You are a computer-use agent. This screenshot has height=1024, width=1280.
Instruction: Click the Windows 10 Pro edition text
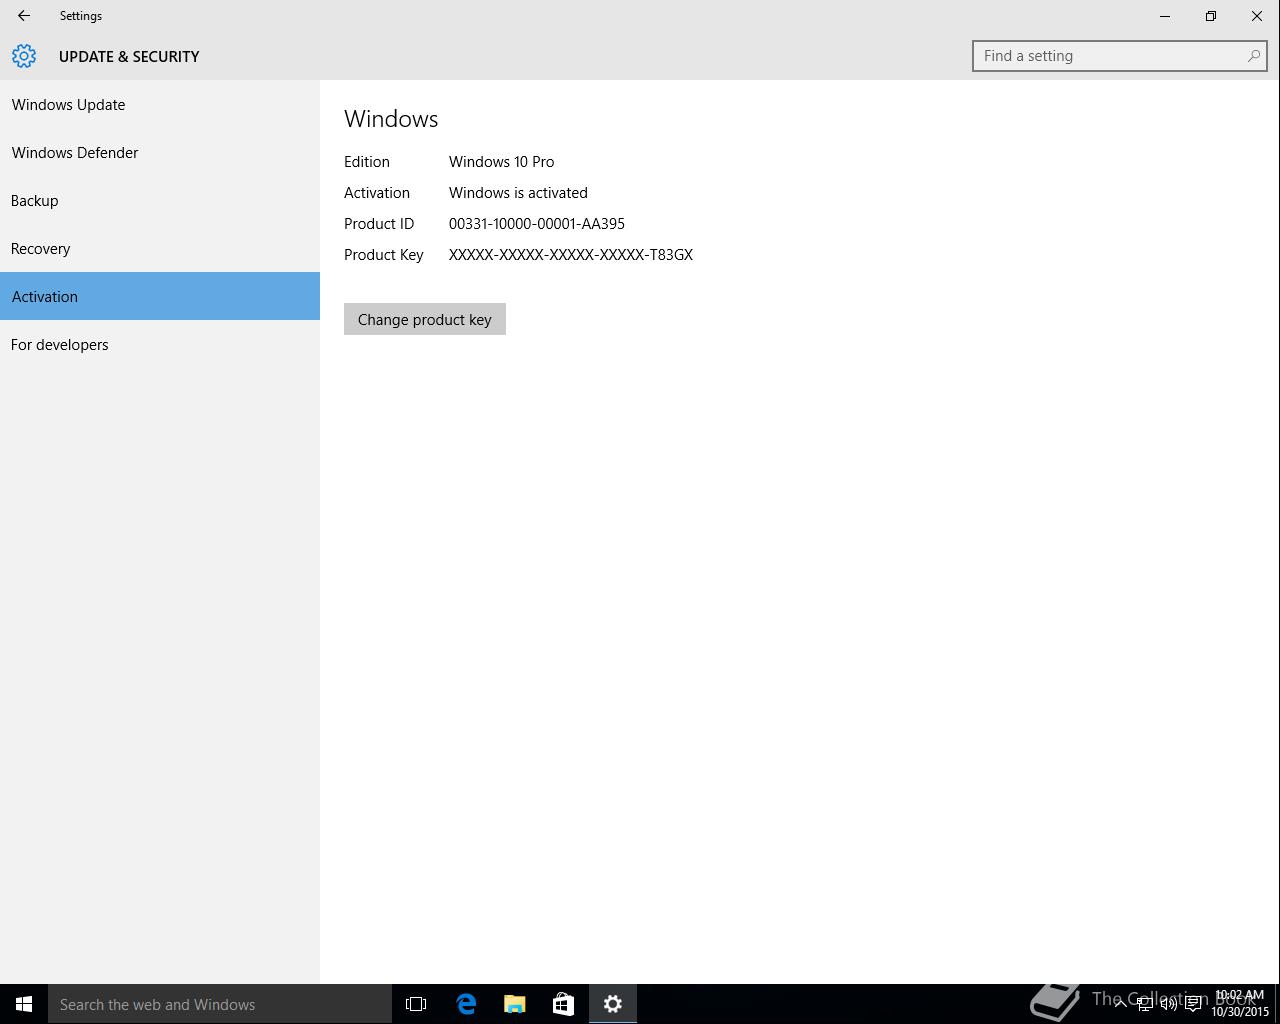click(x=501, y=162)
